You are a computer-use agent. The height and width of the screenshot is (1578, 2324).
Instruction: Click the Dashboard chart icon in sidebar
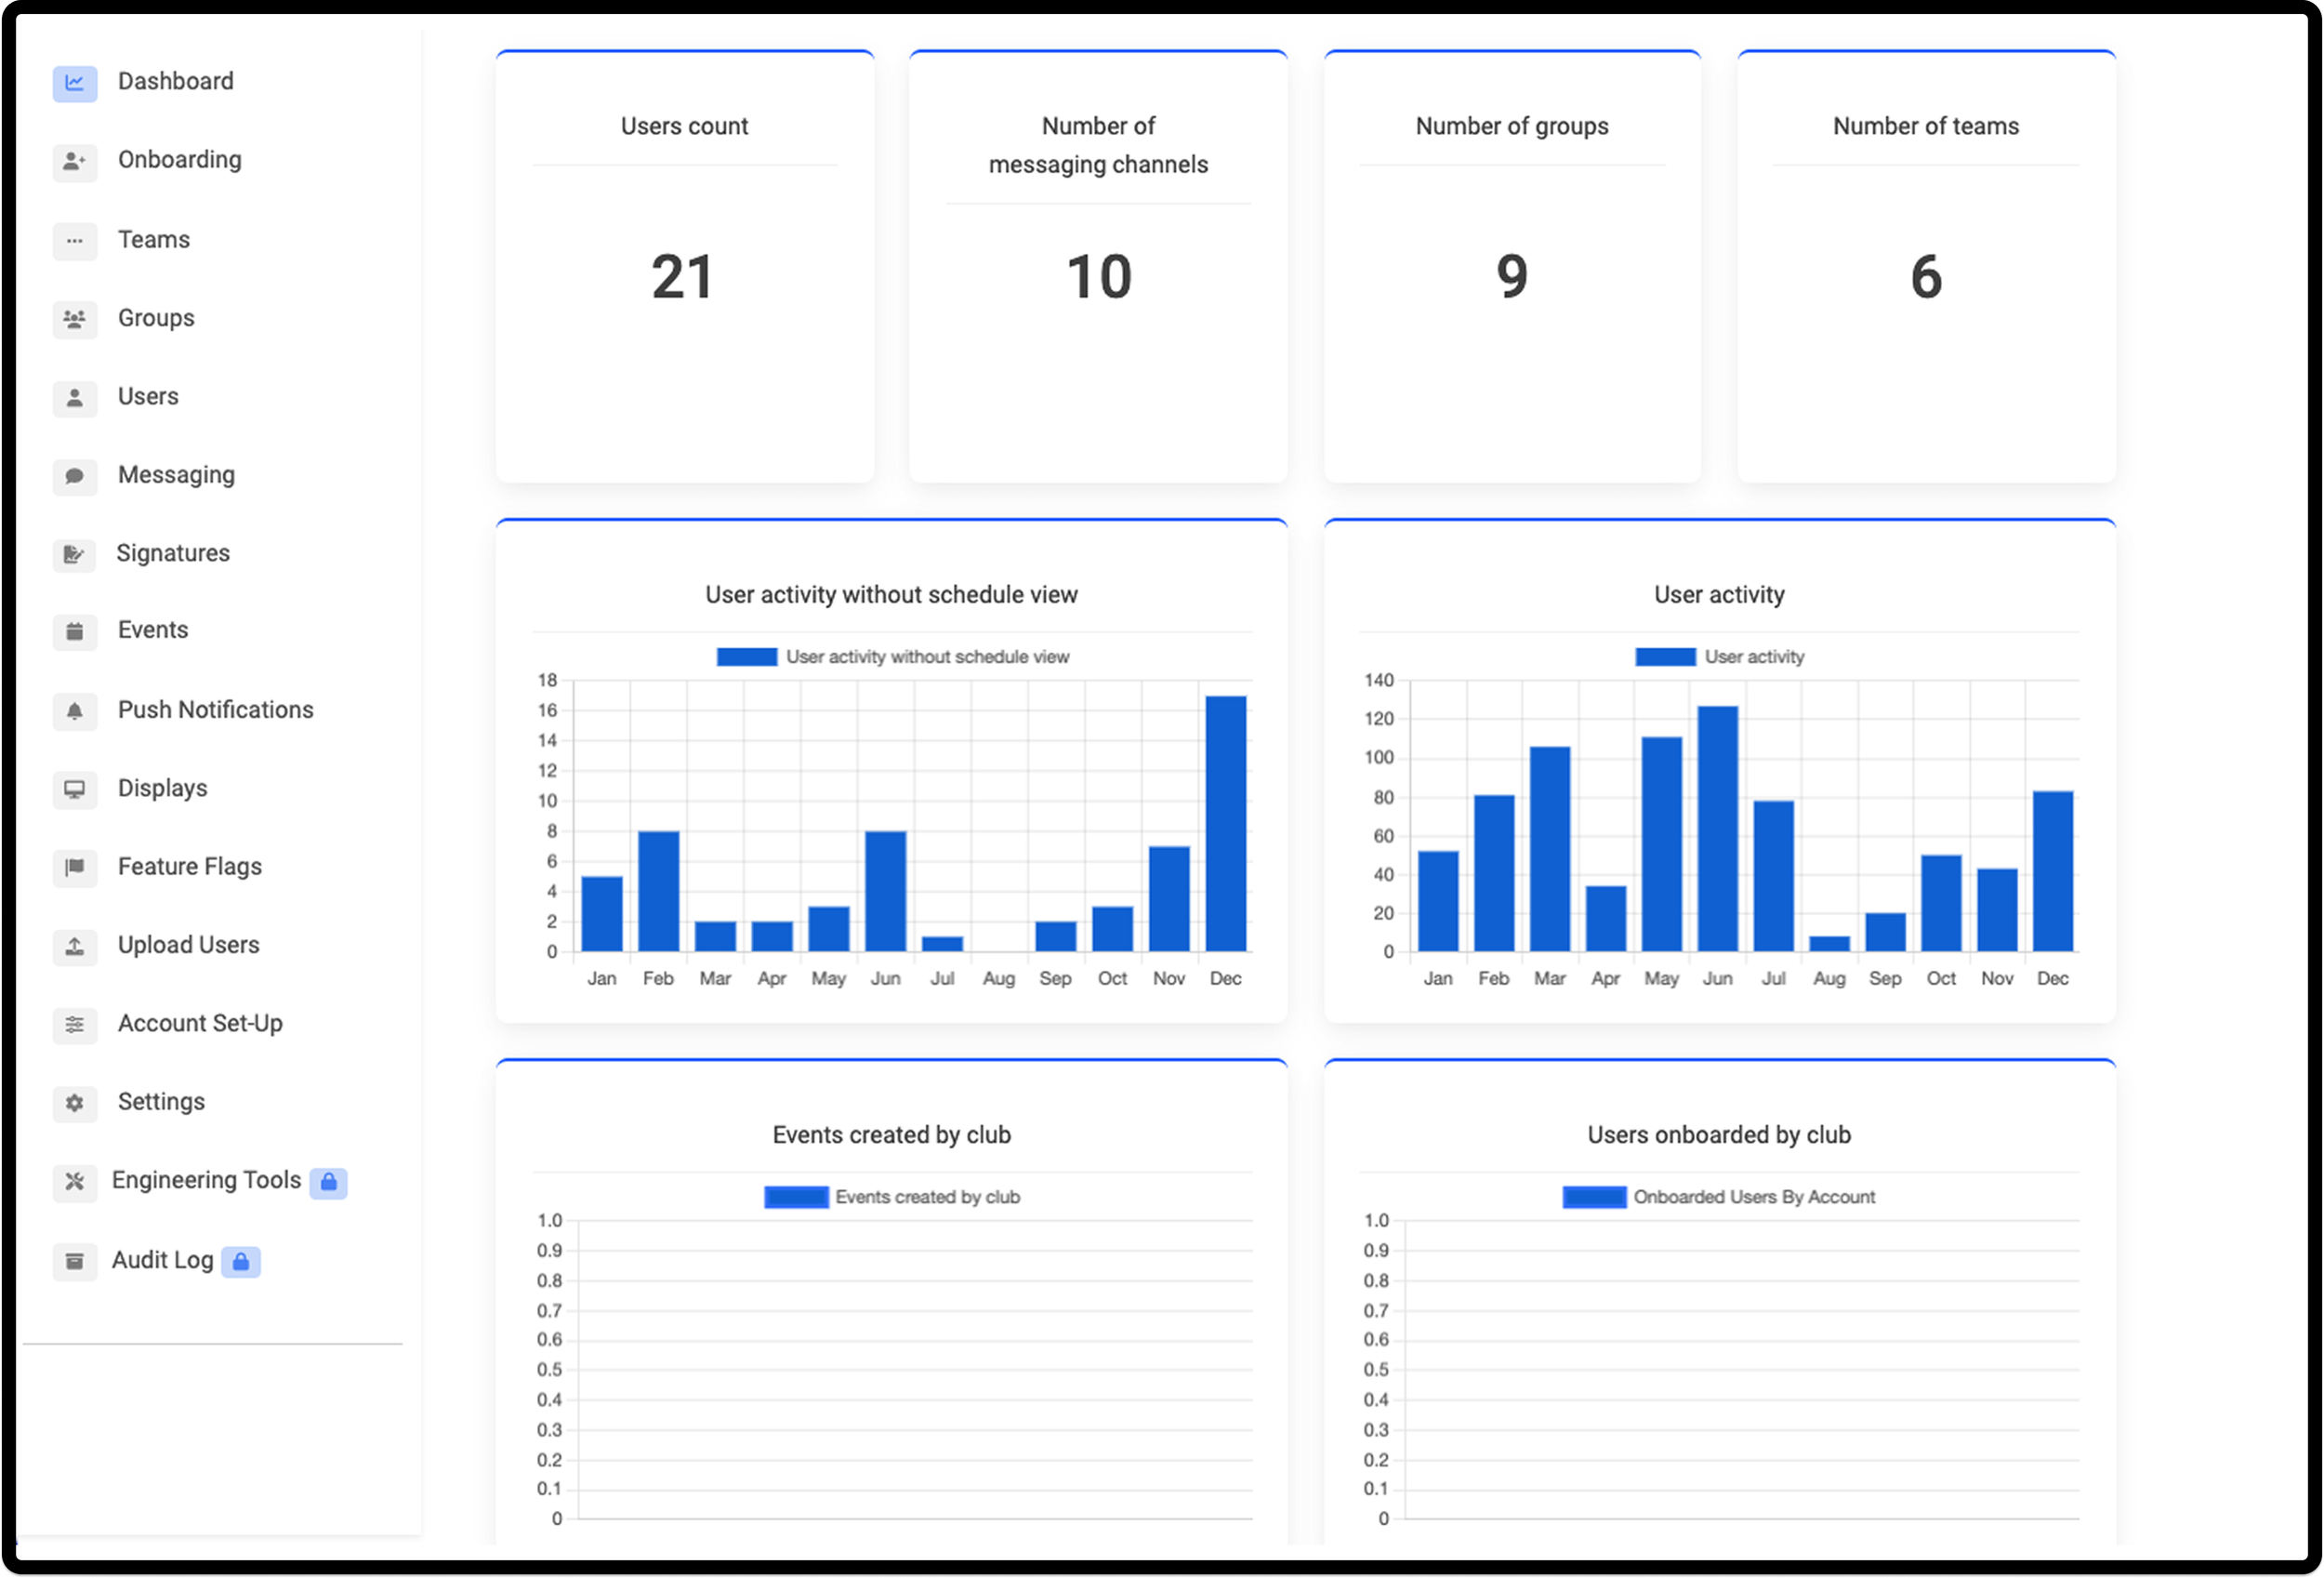(x=74, y=83)
